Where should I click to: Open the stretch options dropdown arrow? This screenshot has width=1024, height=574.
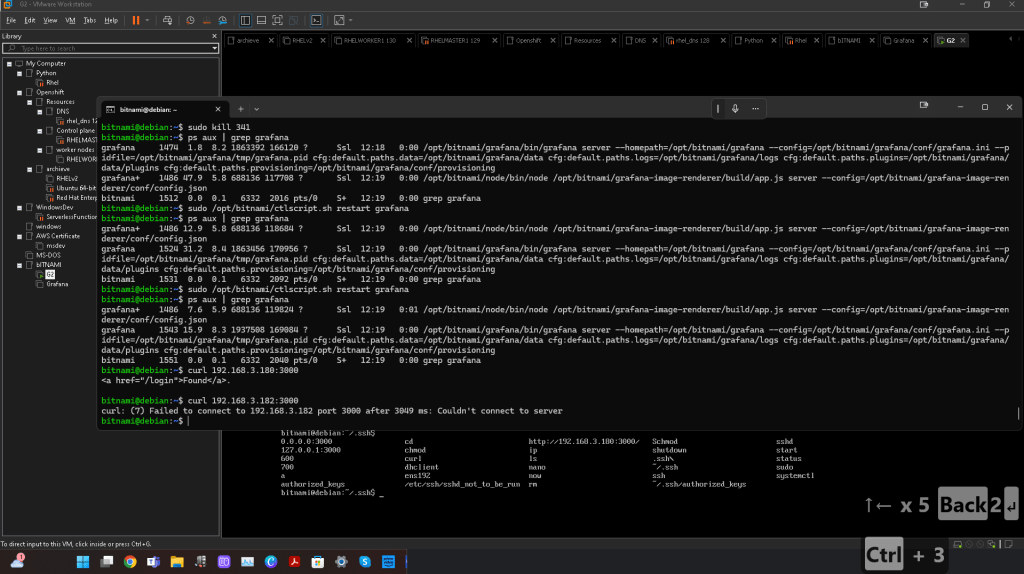[x=351, y=20]
